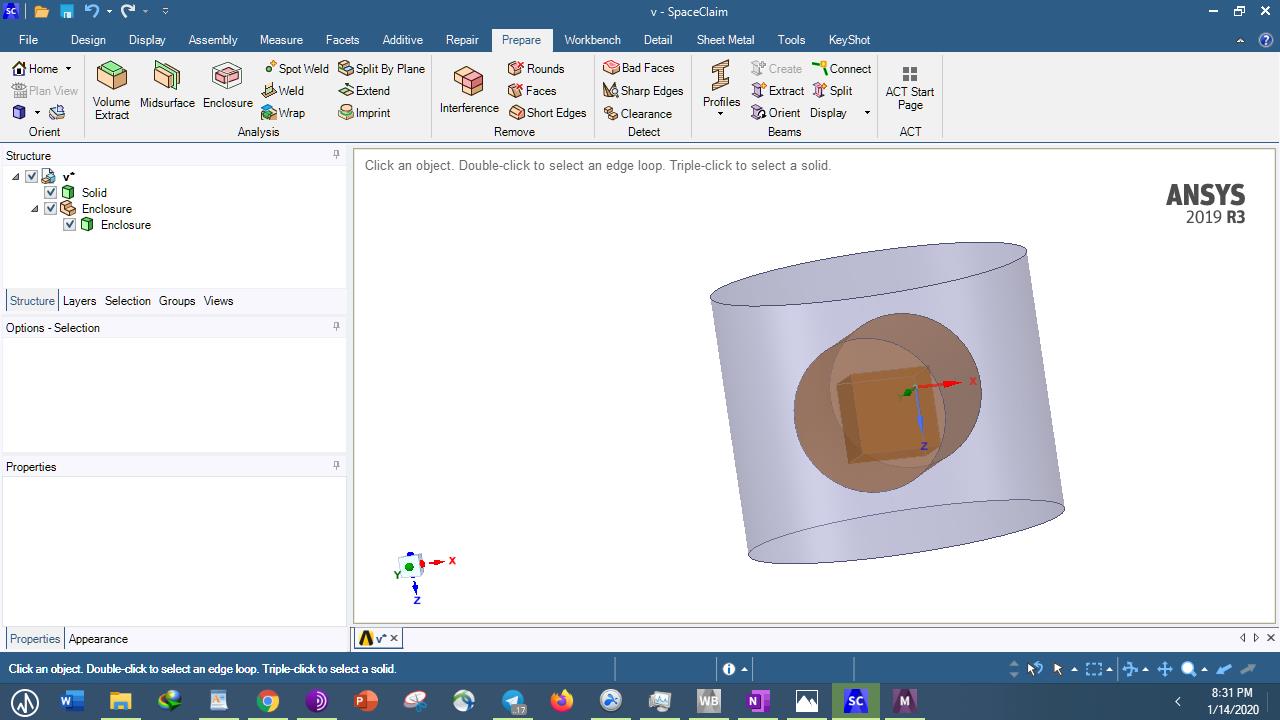
Task: Select the Midsurface tool
Action: (167, 86)
